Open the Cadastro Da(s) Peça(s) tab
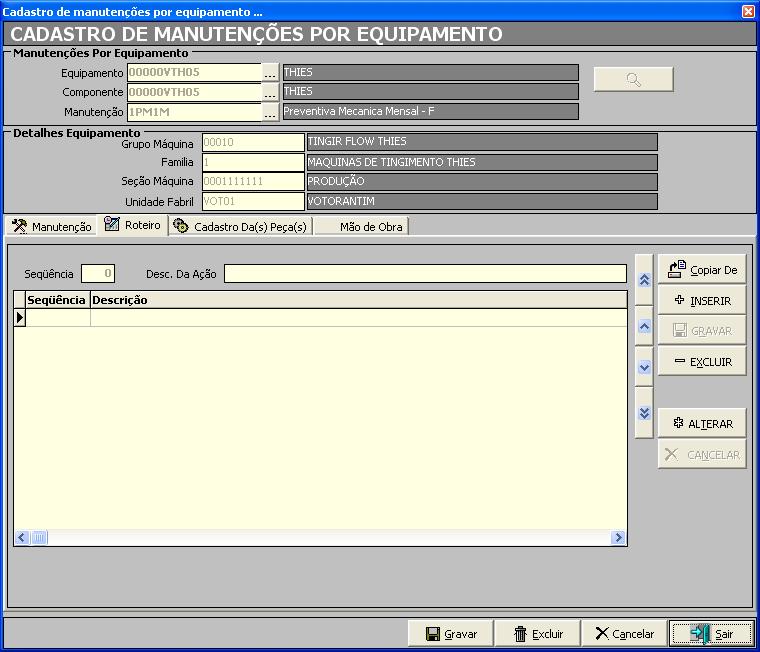The width and height of the screenshot is (760, 652). pyautogui.click(x=240, y=227)
